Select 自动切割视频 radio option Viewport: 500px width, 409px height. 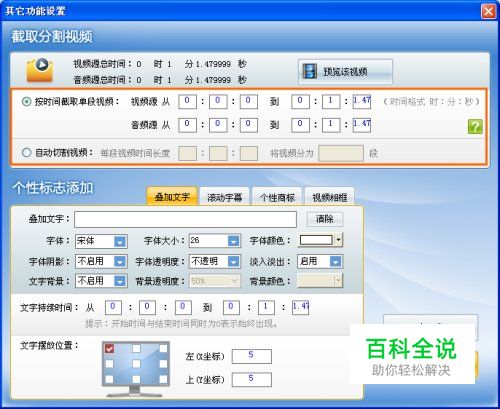coord(26,153)
